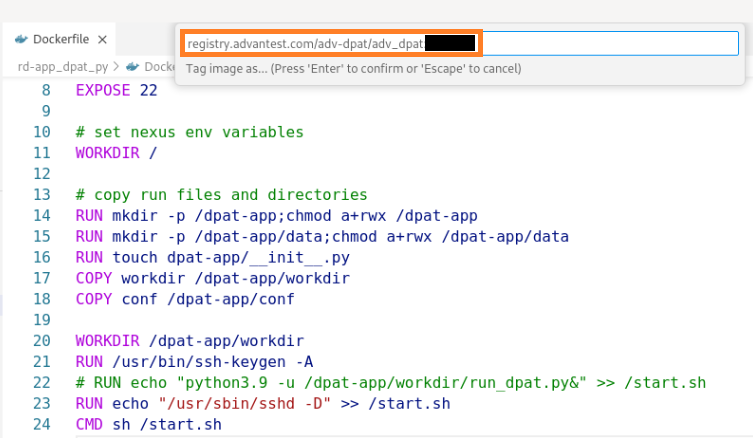Click the 'RUN touch dpat-app/__init__.py' line
This screenshot has height=438, width=753.
pyautogui.click(x=208, y=257)
